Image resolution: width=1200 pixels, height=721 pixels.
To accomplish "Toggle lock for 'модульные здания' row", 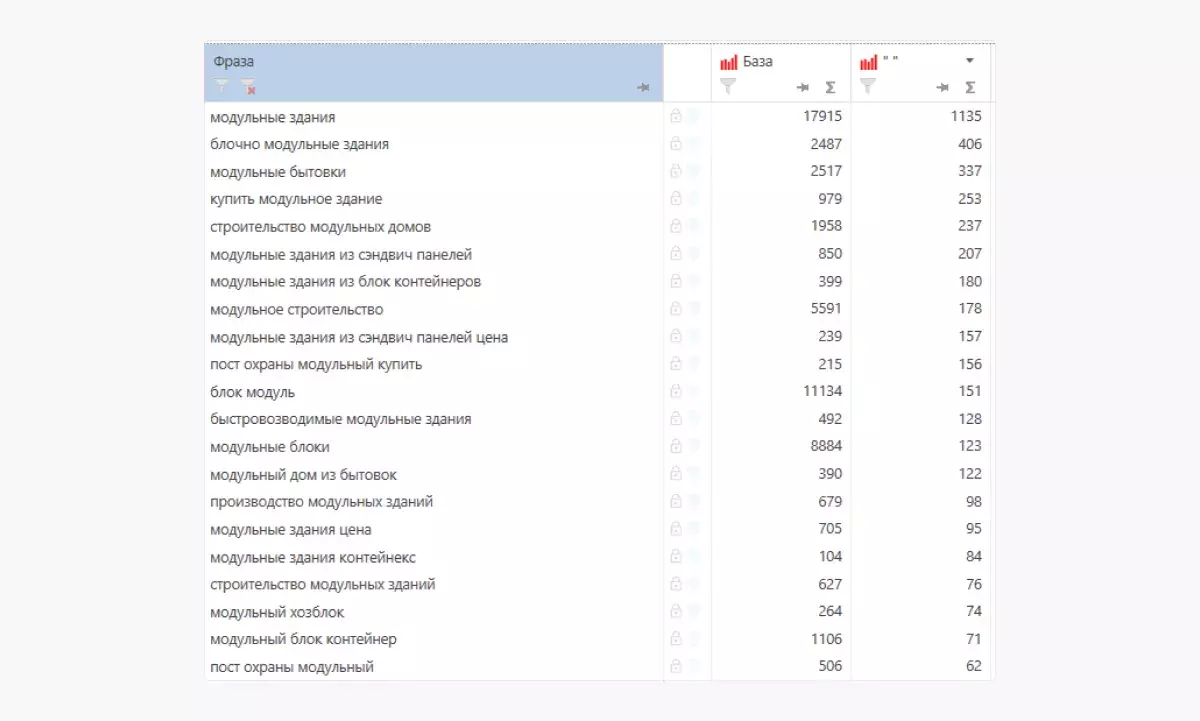I will tap(676, 117).
